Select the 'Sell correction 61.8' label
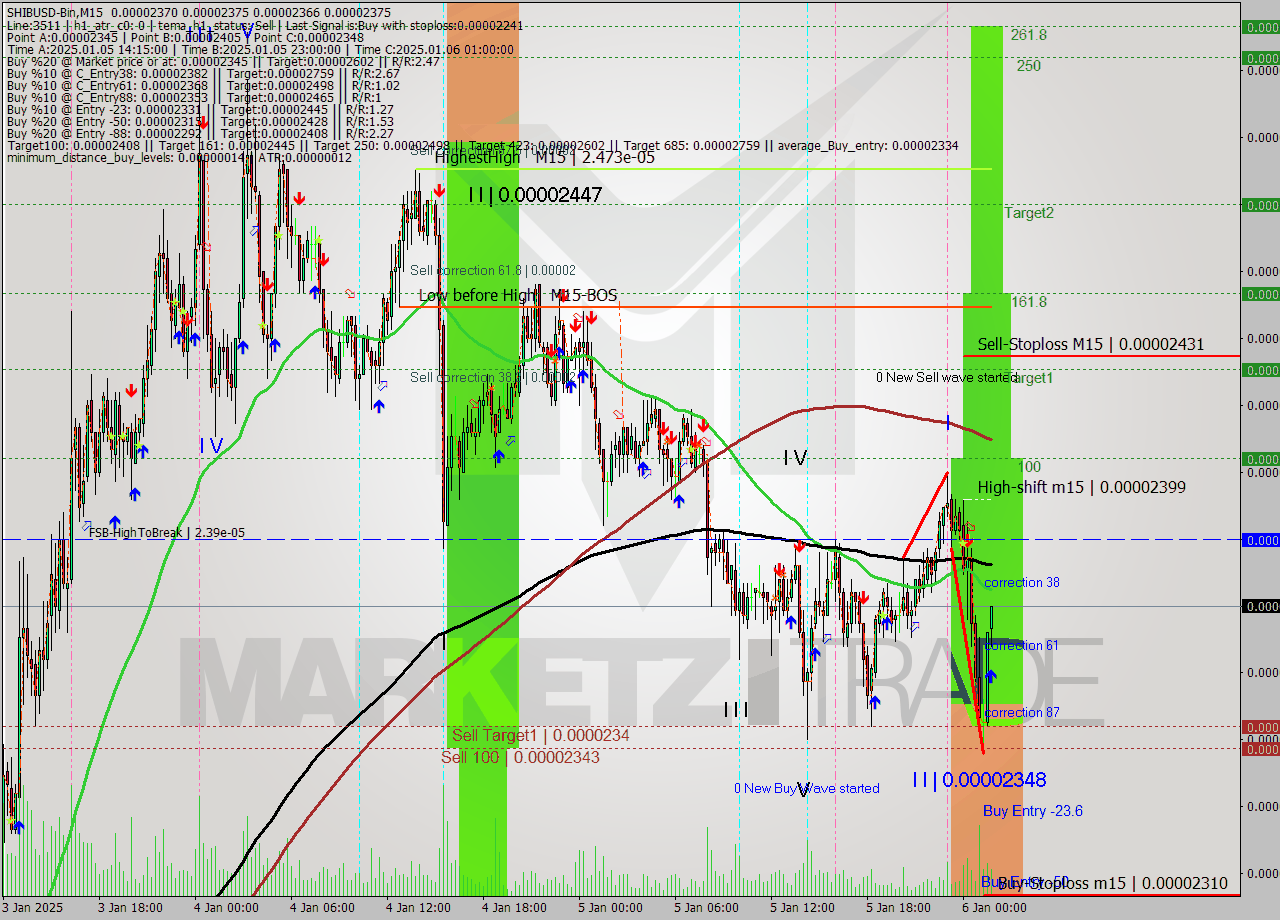The image size is (1280, 920). pyautogui.click(x=492, y=271)
